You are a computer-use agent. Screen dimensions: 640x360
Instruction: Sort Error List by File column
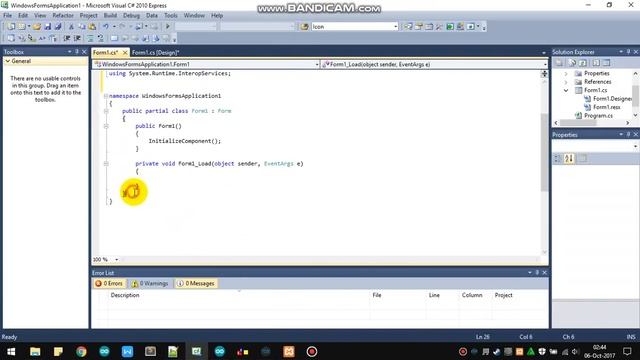(x=377, y=295)
